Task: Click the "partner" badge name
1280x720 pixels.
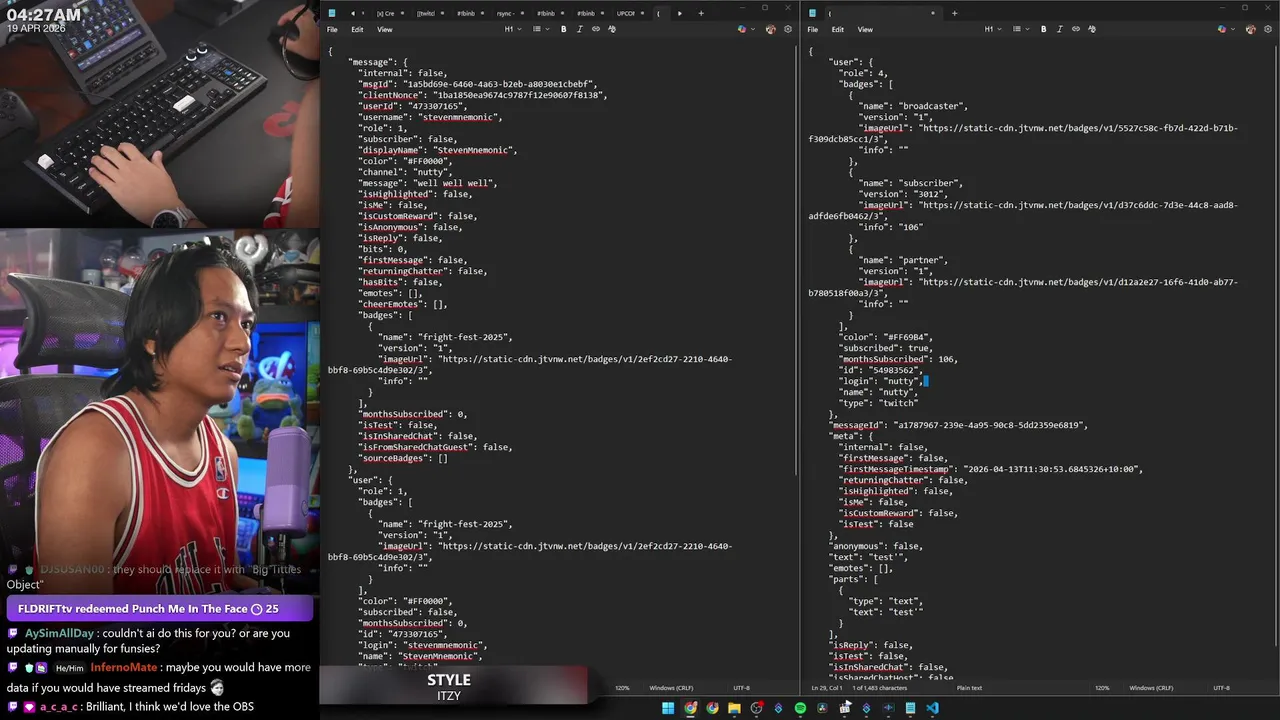Action: click(923, 260)
